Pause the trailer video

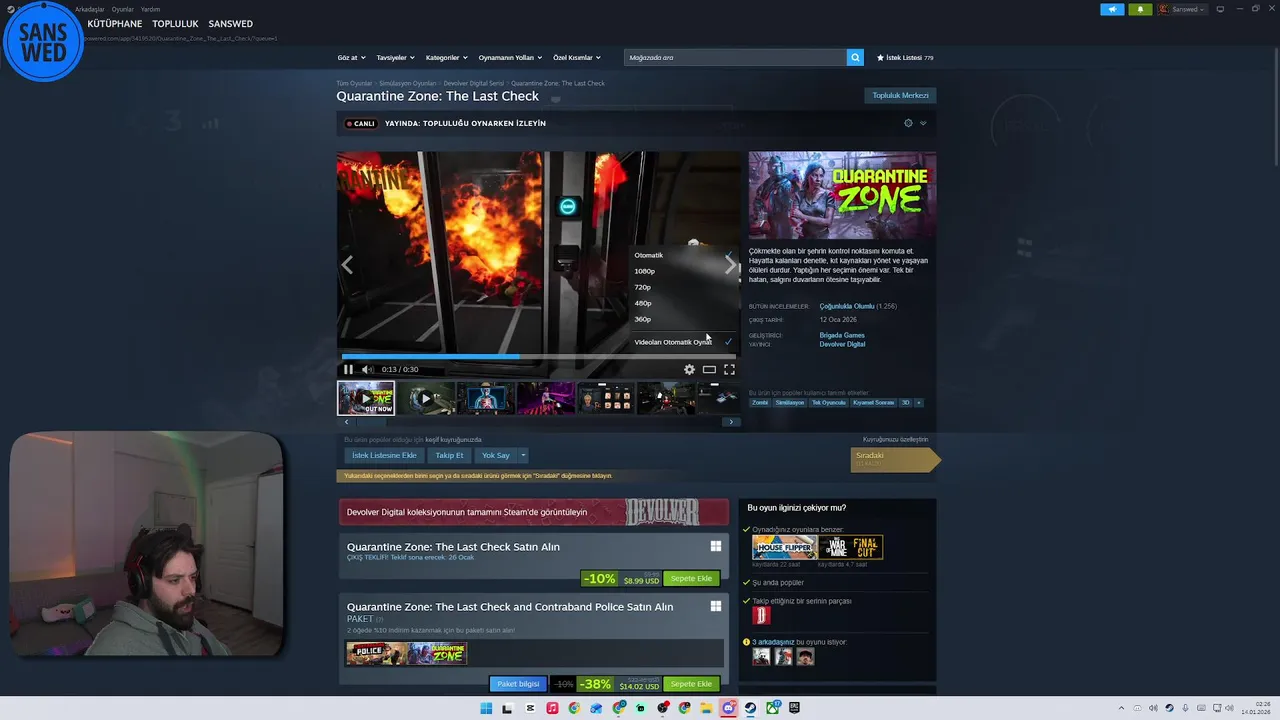pos(348,369)
